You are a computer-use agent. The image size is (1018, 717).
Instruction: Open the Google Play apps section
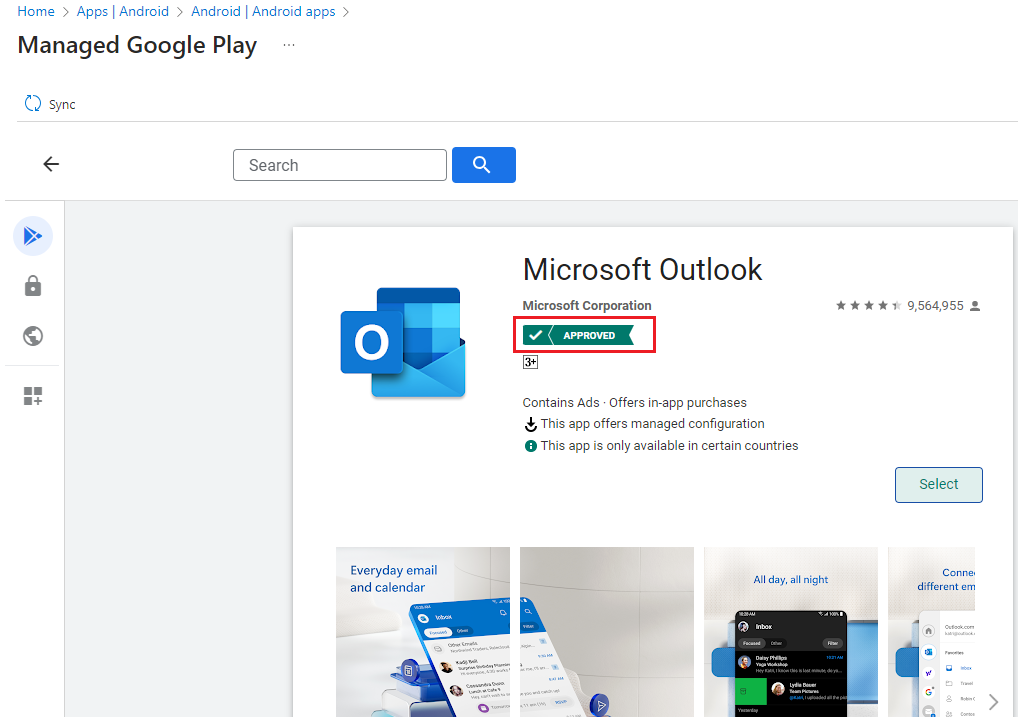[32, 236]
